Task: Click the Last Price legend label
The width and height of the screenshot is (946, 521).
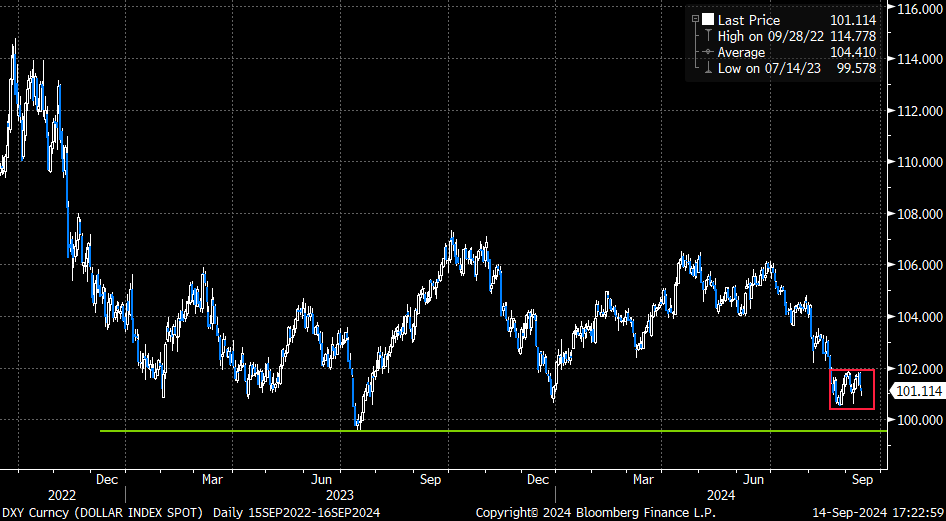Action: tap(748, 21)
